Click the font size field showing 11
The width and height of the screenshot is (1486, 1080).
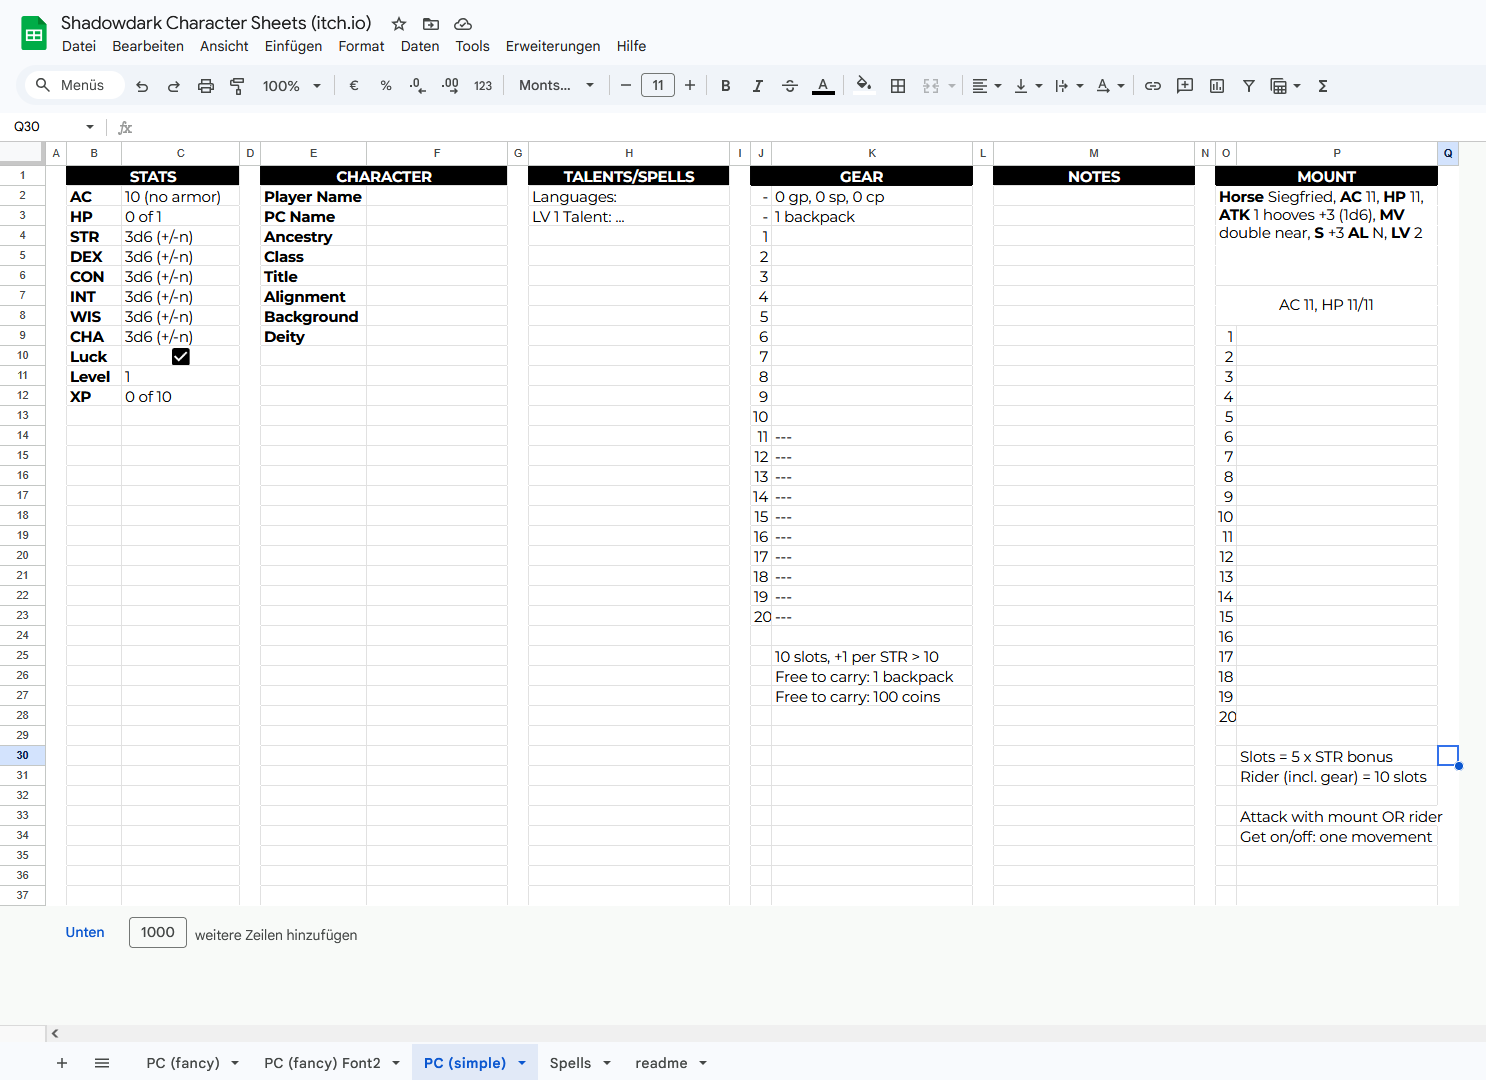(658, 86)
